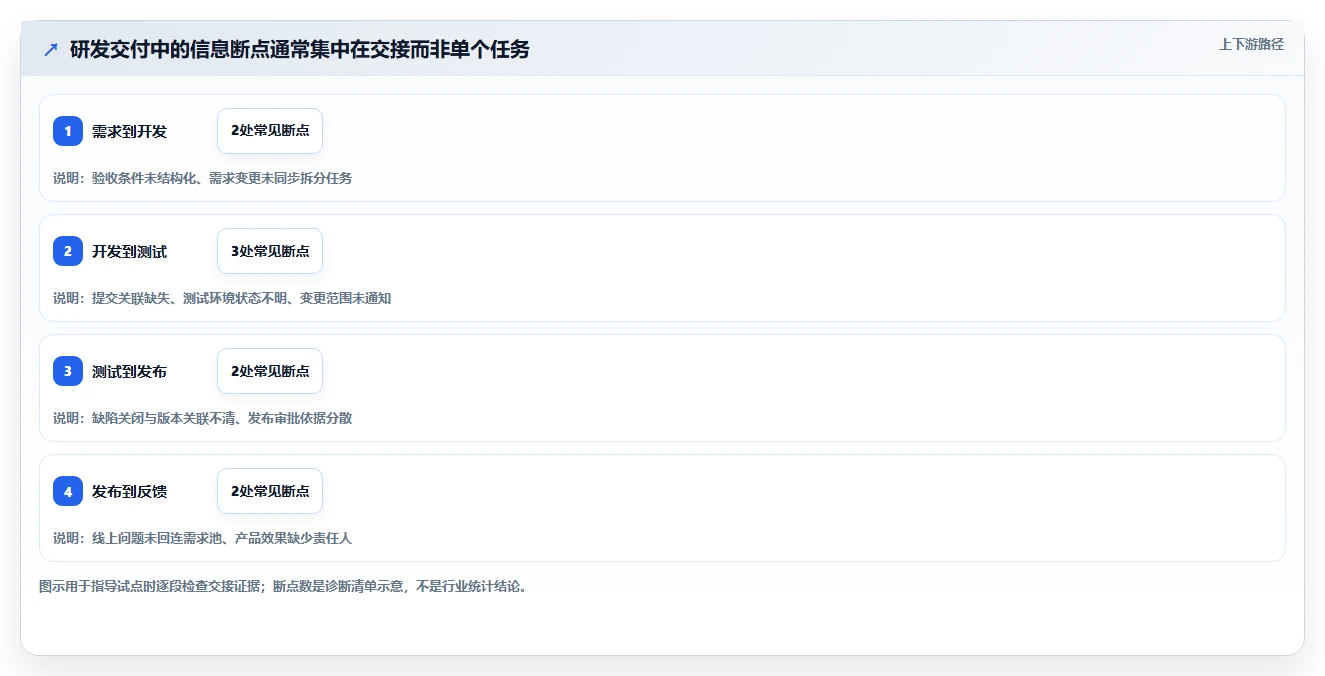Select the 需求到开发 step title

pyautogui.click(x=129, y=131)
